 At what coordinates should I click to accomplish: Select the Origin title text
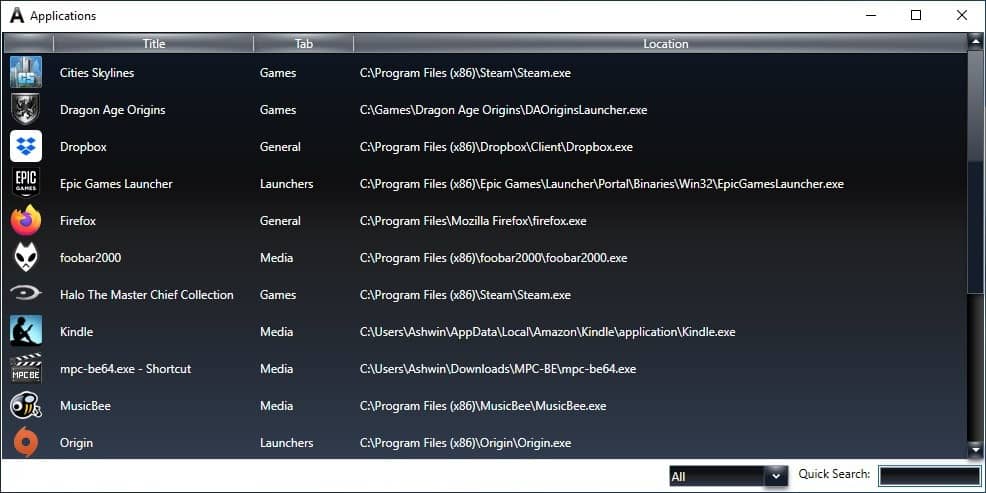[x=76, y=443]
